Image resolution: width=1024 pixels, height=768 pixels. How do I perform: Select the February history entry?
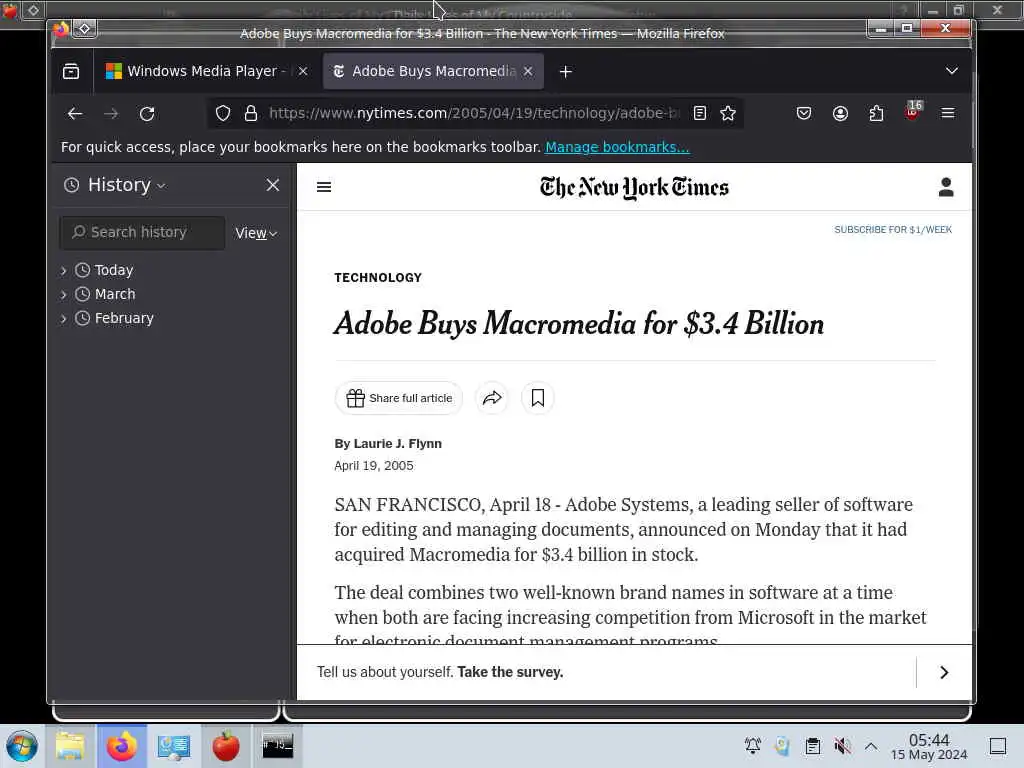[124, 318]
